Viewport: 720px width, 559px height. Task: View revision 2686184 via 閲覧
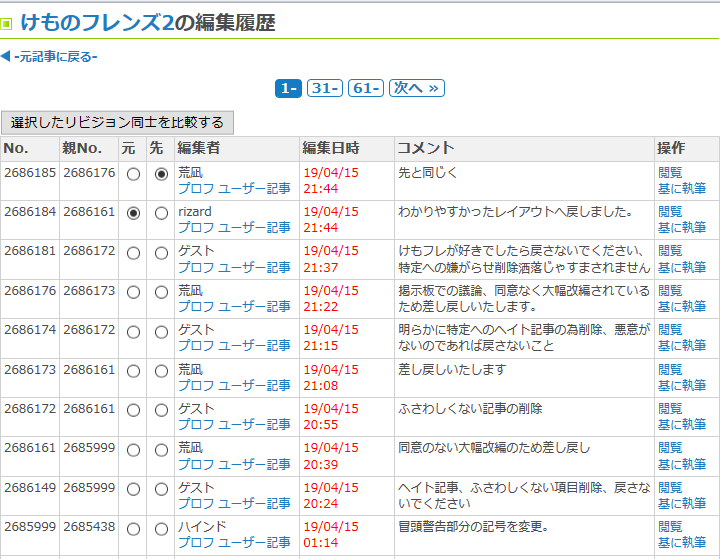(x=670, y=212)
